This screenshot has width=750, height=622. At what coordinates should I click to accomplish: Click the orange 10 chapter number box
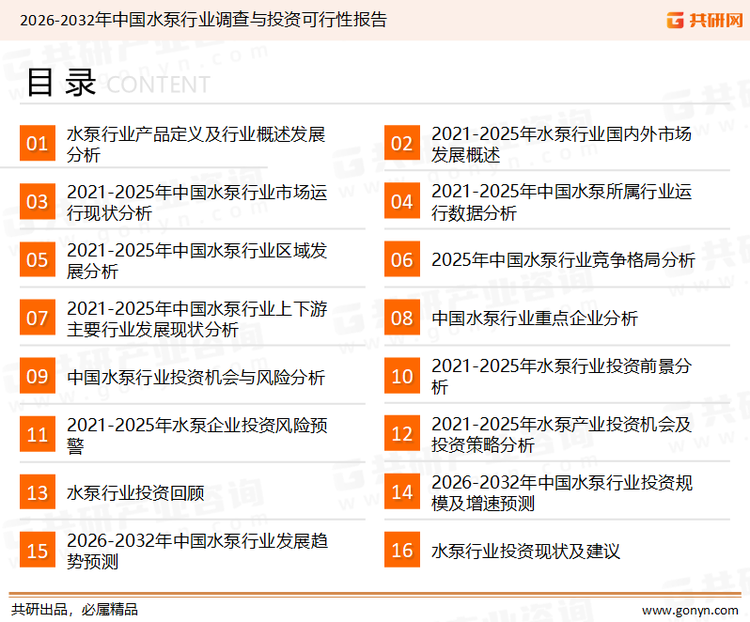pyautogui.click(x=402, y=376)
